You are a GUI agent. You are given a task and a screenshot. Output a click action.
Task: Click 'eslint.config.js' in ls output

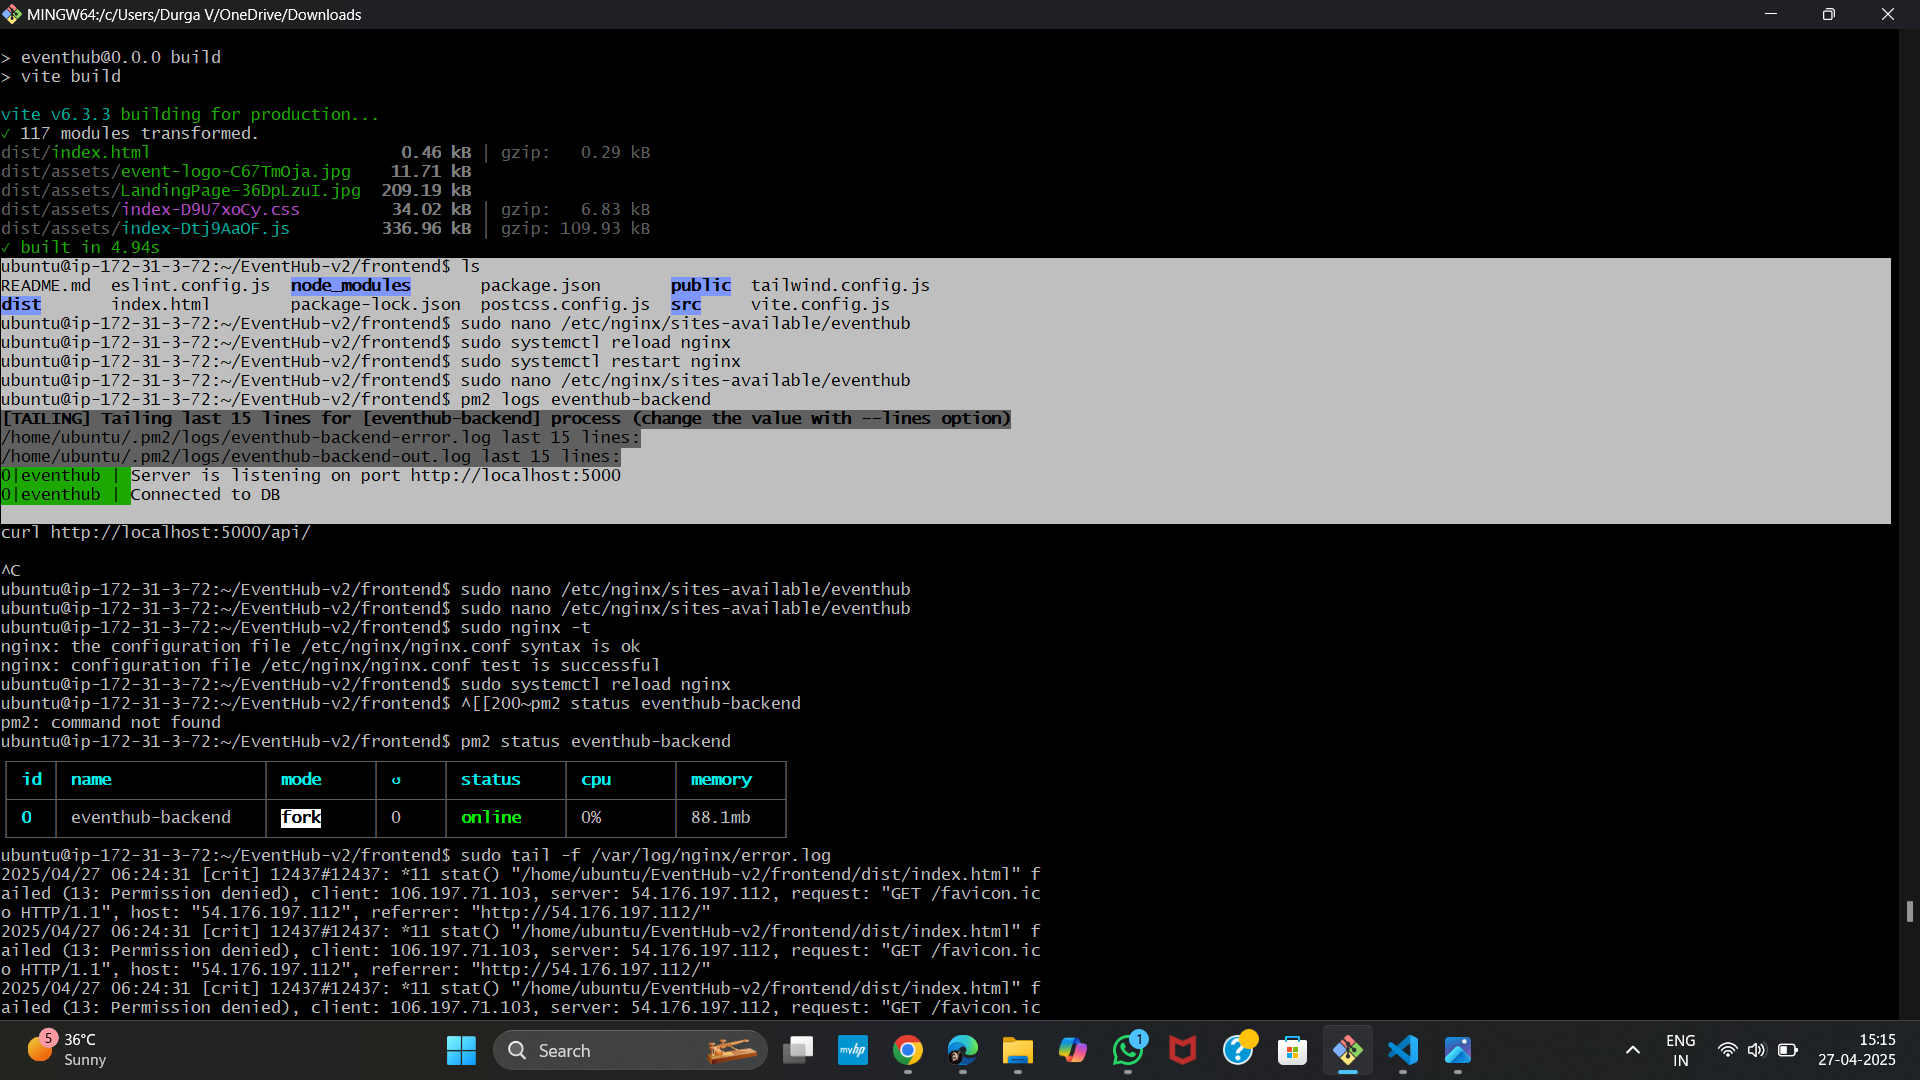(191, 285)
